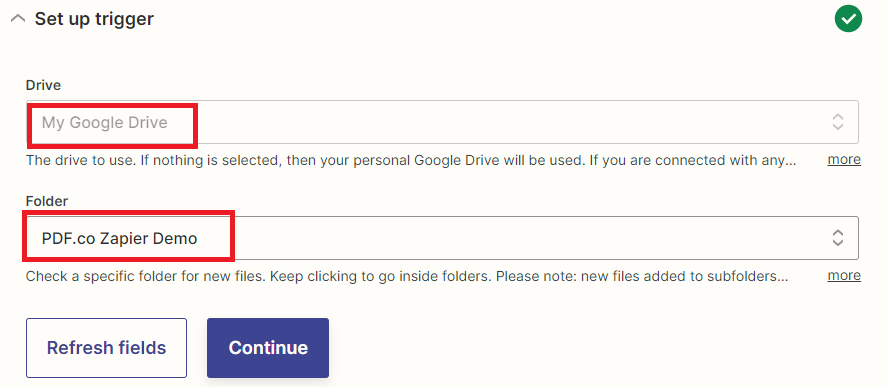Viewport: 887px width, 387px height.
Task: Click the Refresh fields button
Action: pos(106,347)
